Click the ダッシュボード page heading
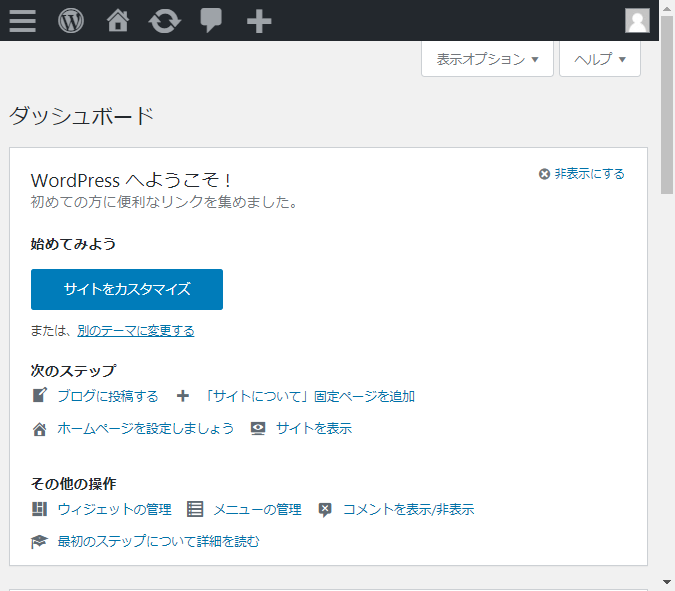This screenshot has width=675, height=591. click(x=81, y=116)
